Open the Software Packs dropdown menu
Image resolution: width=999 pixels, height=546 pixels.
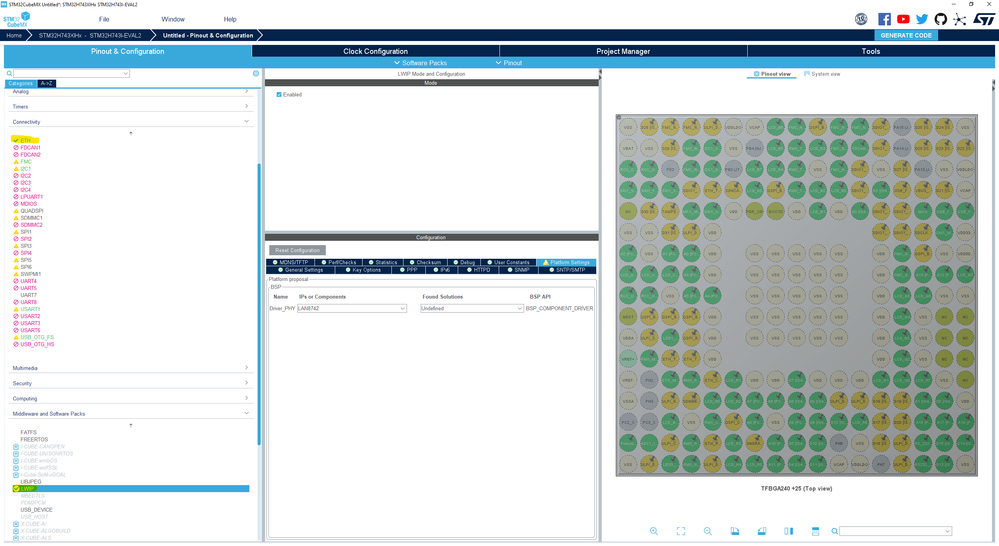click(x=420, y=62)
